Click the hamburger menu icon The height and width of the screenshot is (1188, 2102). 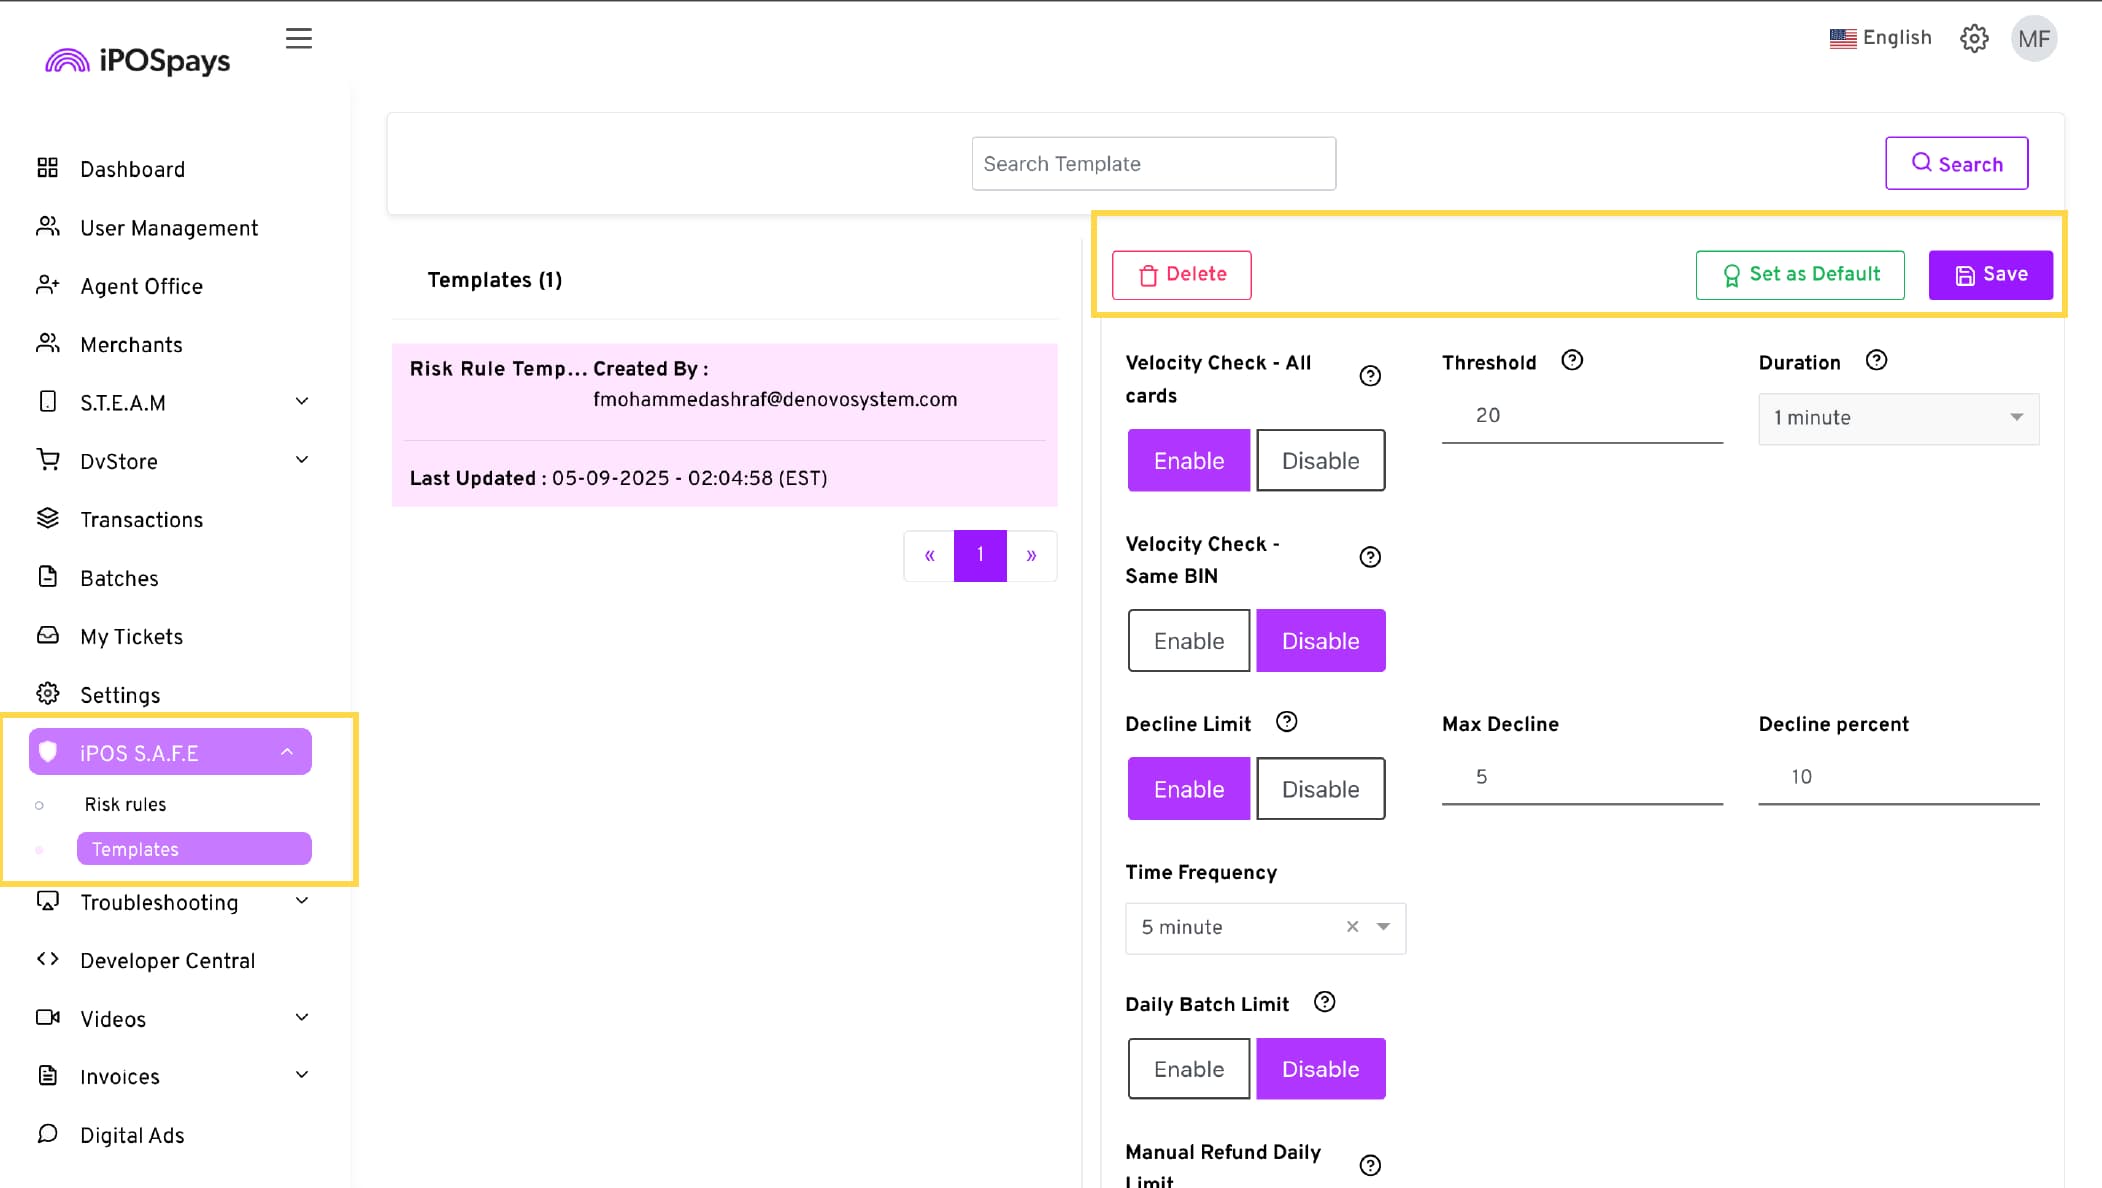[x=298, y=39]
